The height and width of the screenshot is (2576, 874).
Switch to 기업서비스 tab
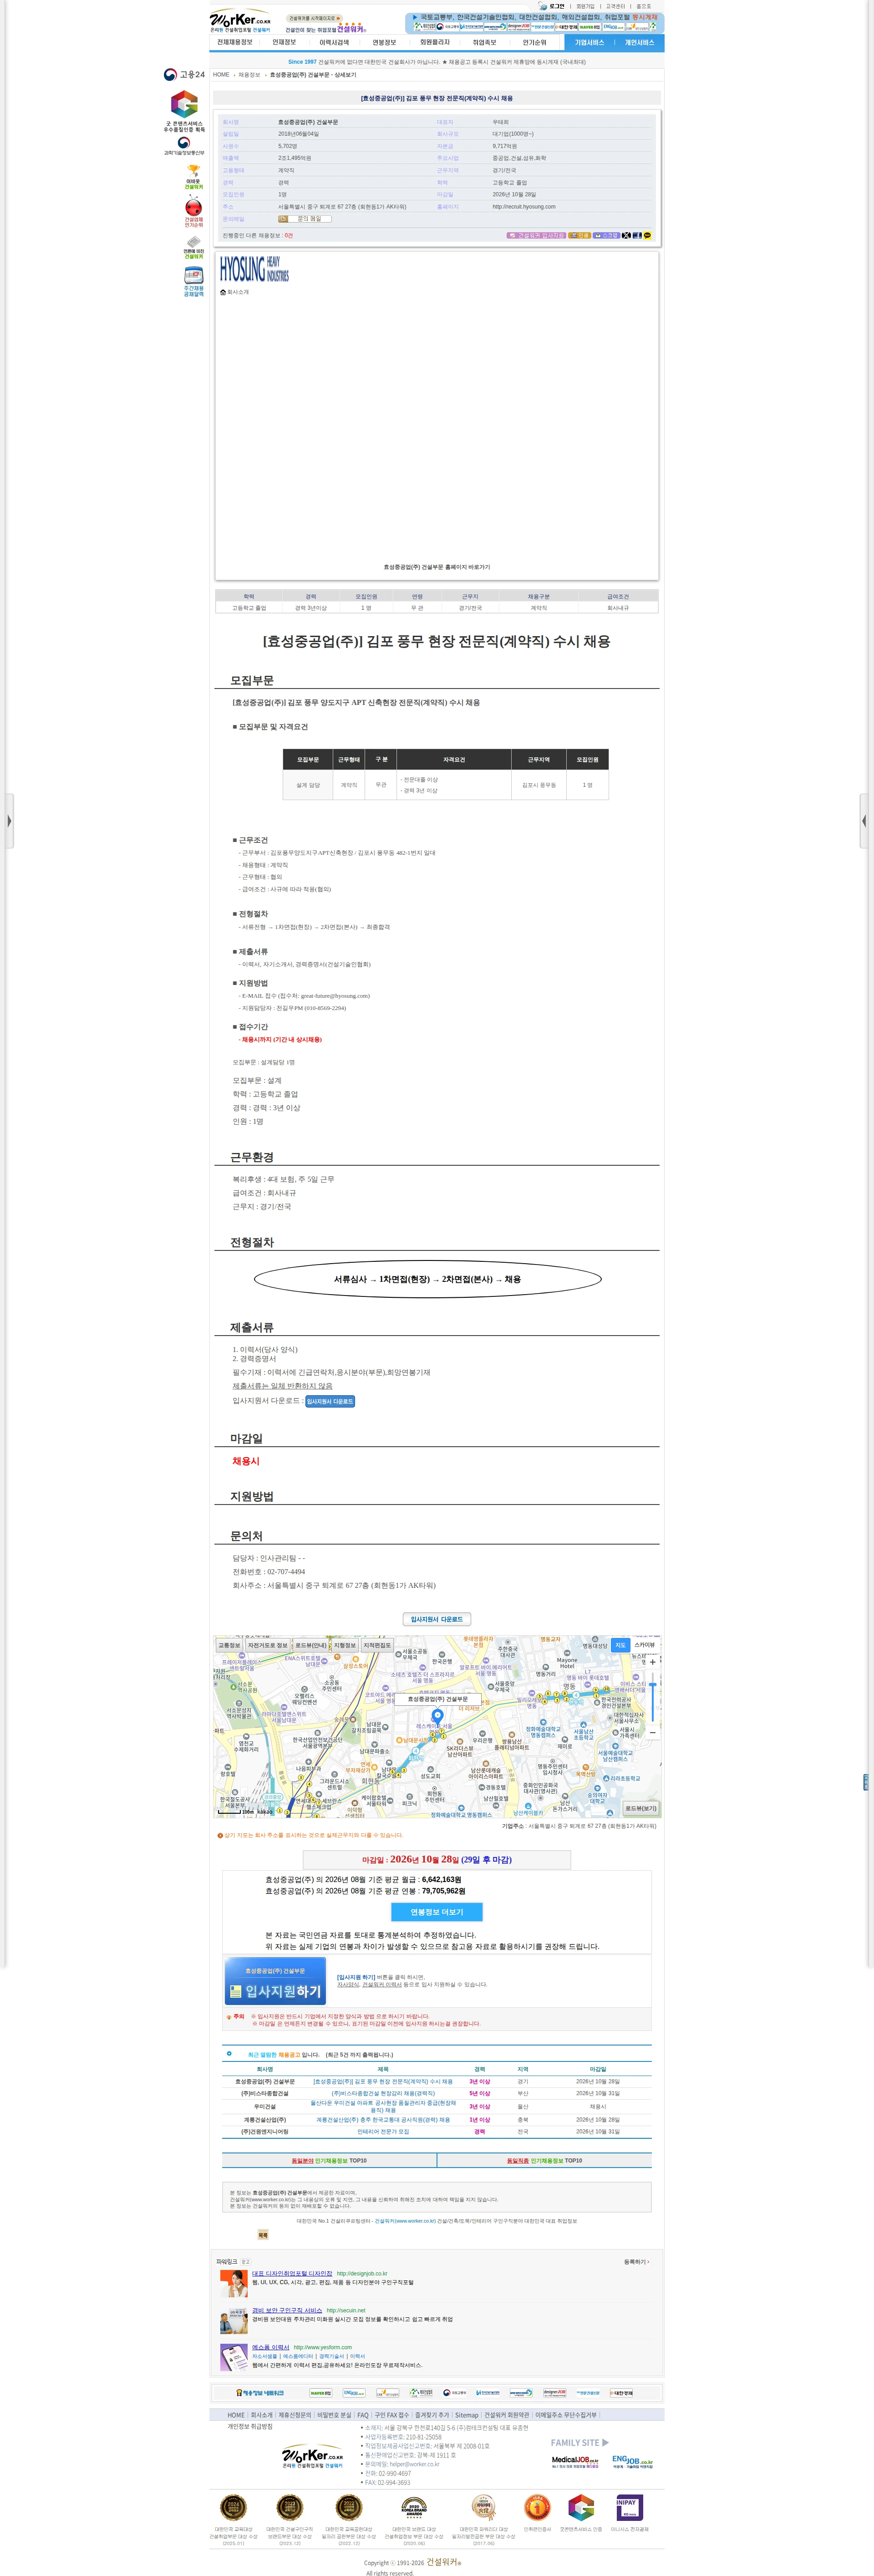(589, 43)
